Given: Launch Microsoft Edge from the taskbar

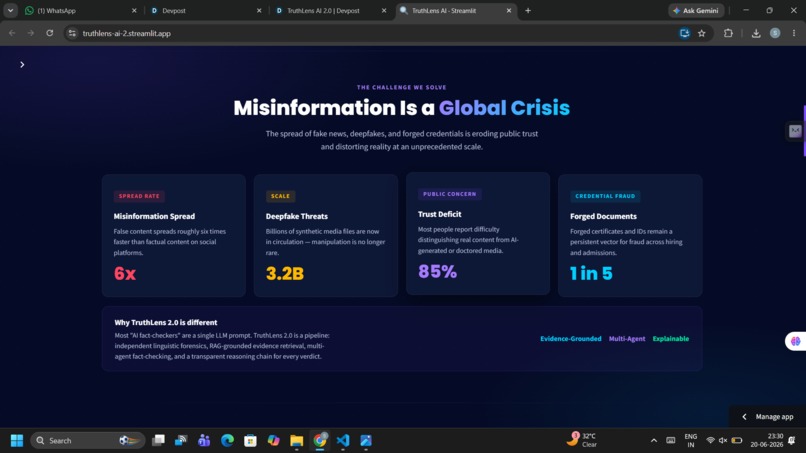Looking at the screenshot, I should (227, 441).
